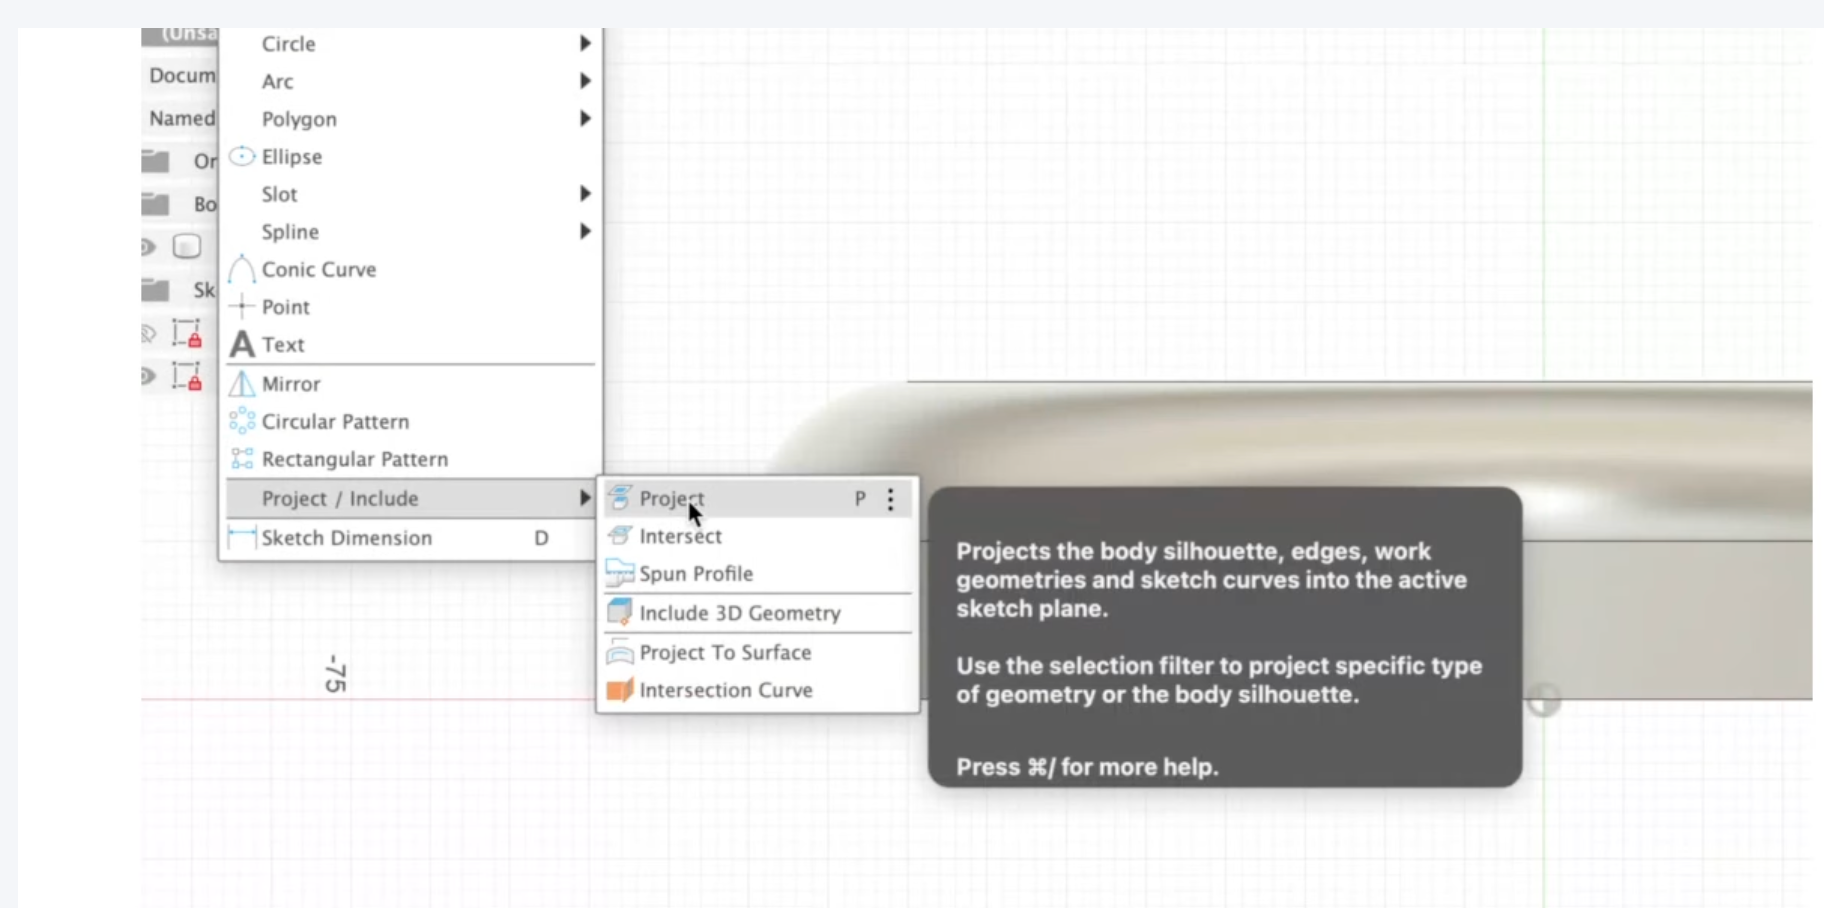The height and width of the screenshot is (908, 1824).
Task: Choose Ellipse from the sketch menu
Action: (x=411, y=157)
